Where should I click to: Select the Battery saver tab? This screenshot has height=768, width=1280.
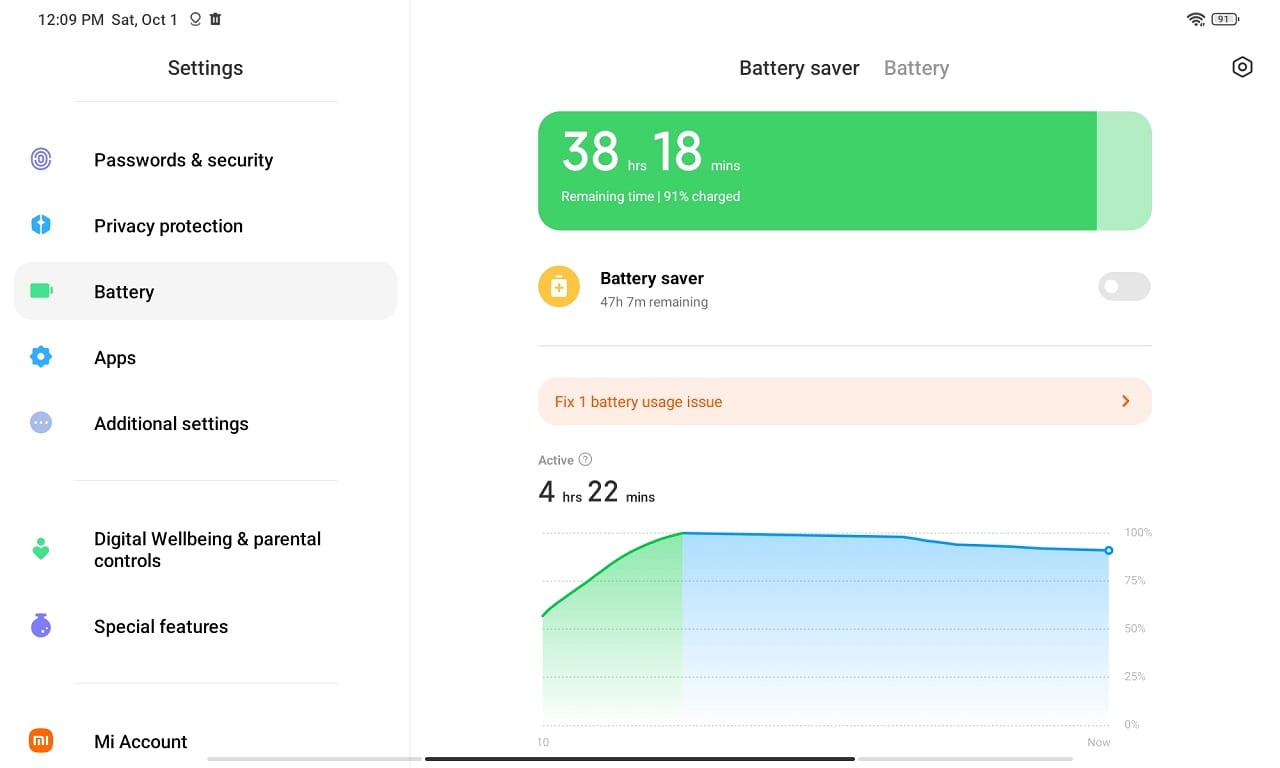(798, 67)
